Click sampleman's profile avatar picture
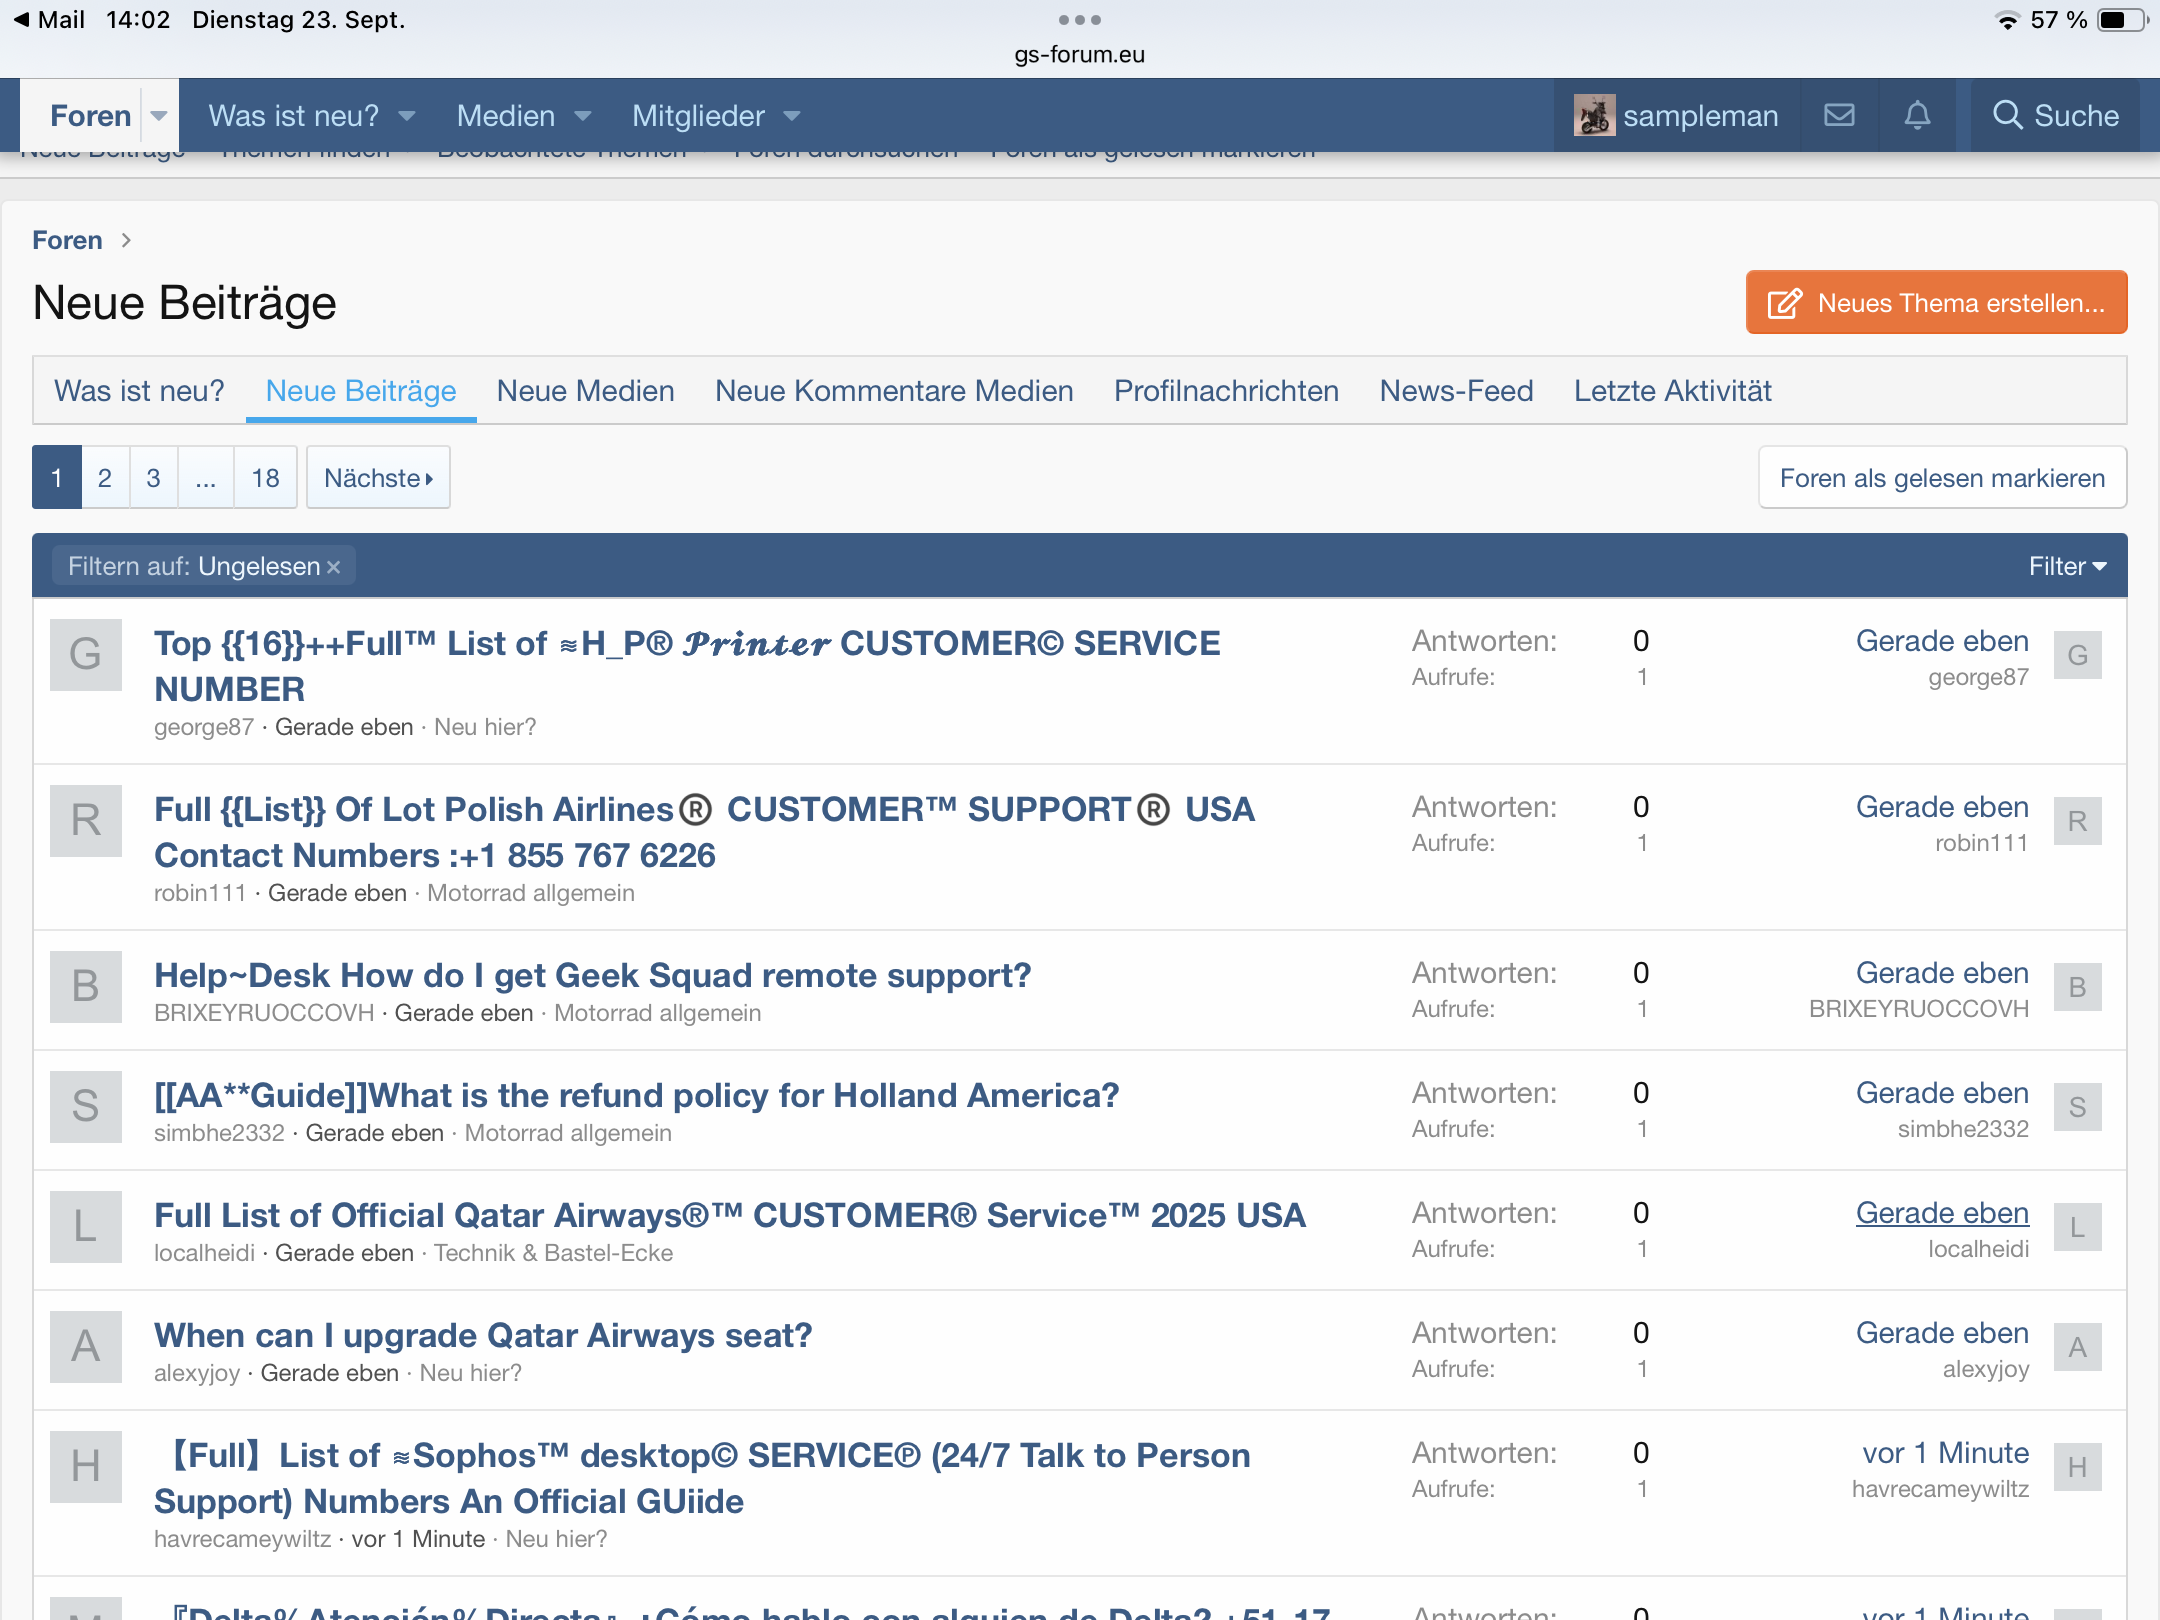The image size is (2160, 1620). click(x=1594, y=116)
